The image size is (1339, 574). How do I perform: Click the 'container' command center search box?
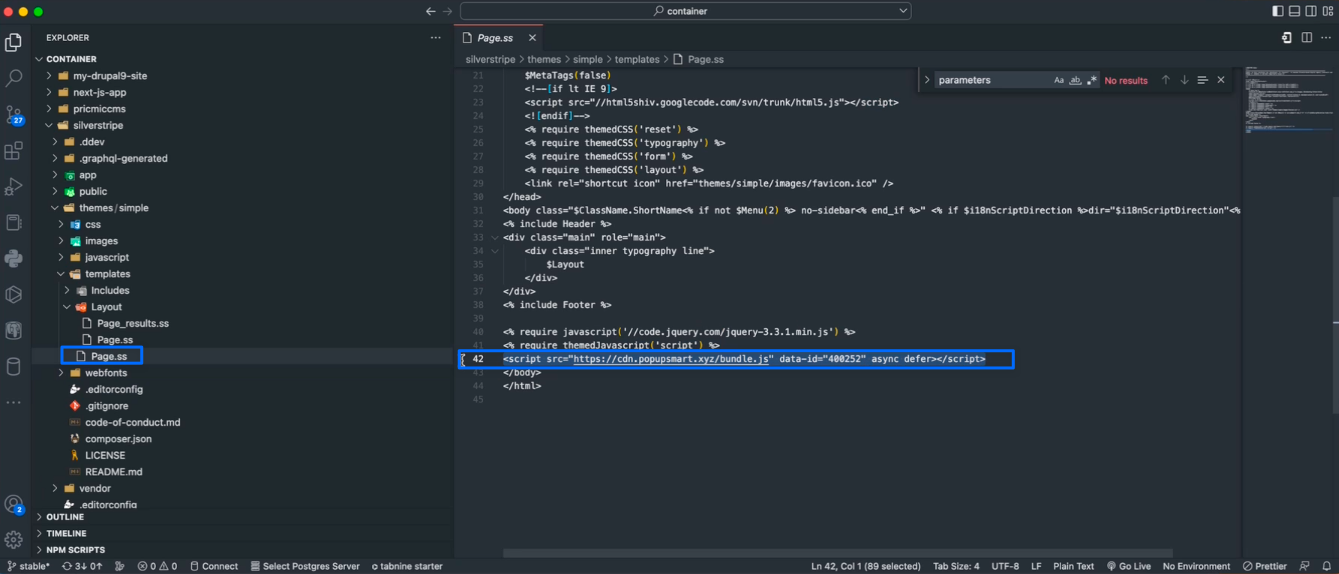[x=685, y=11]
